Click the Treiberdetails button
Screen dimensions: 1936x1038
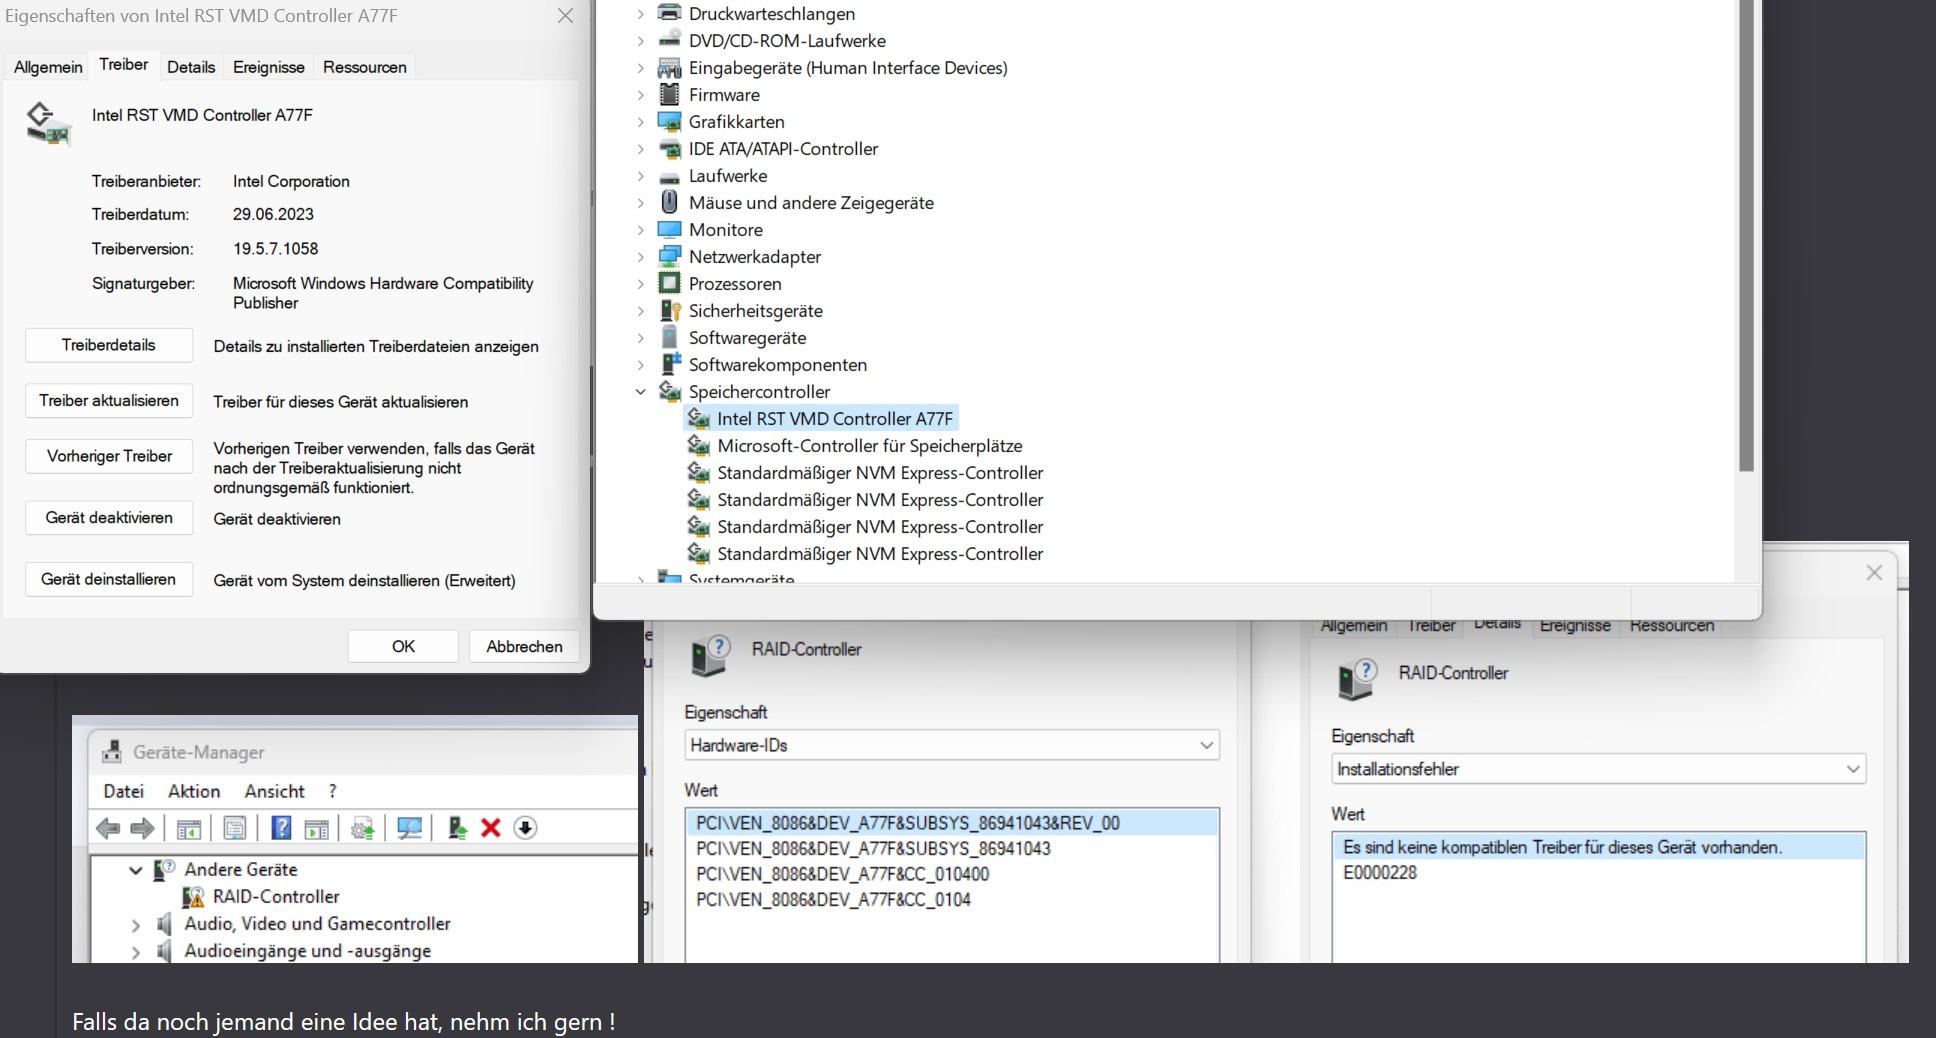tap(109, 345)
